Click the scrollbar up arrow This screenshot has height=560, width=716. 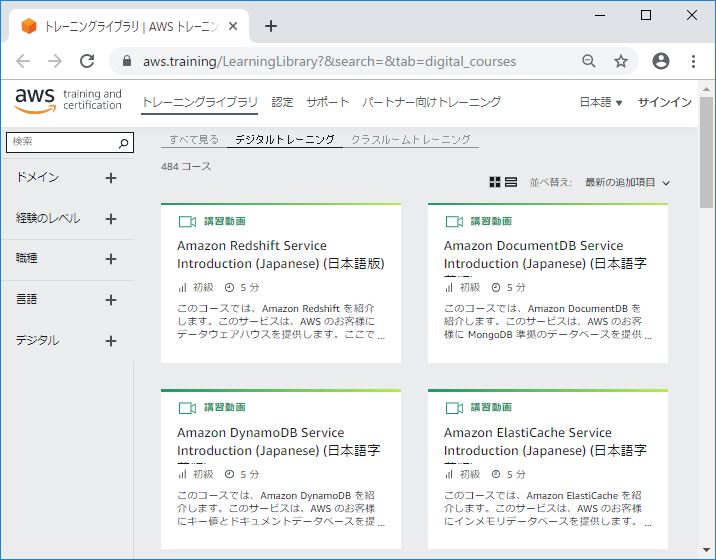706,89
